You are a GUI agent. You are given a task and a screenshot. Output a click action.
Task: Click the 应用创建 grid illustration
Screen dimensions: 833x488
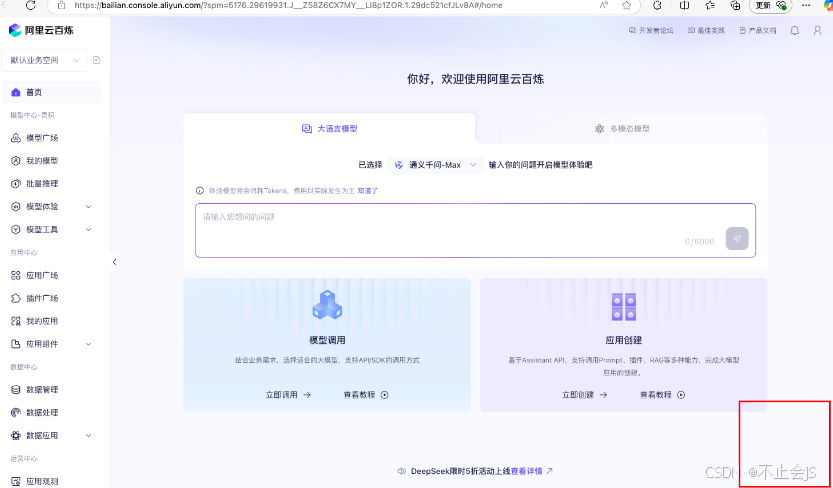tap(624, 306)
